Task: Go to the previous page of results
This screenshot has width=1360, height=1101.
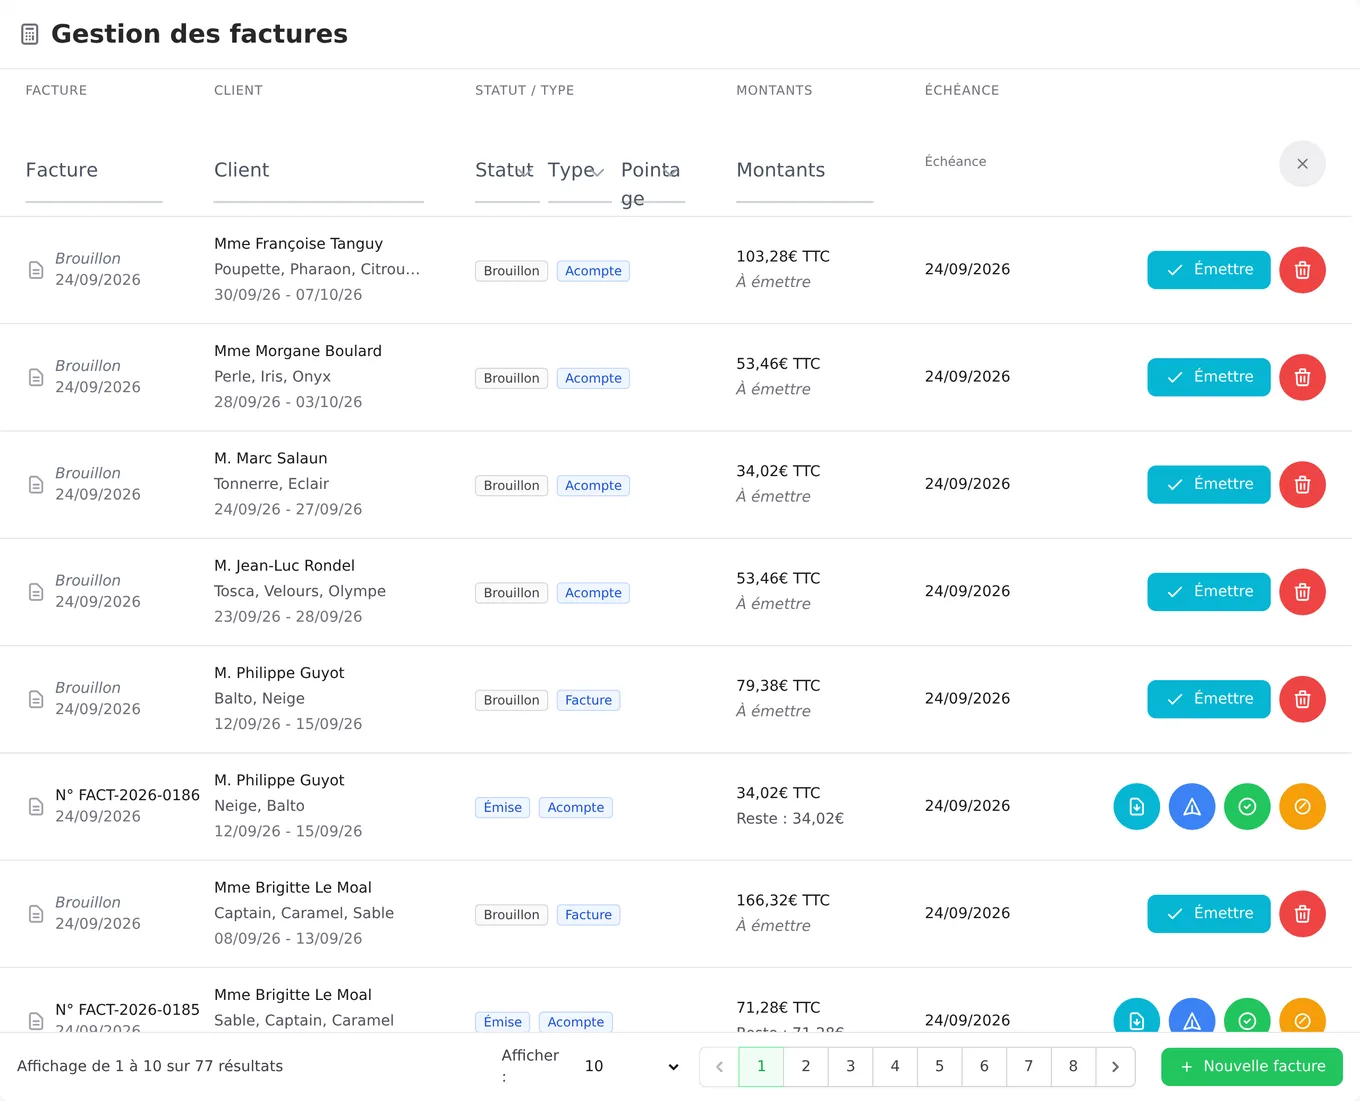Action: [x=719, y=1067]
